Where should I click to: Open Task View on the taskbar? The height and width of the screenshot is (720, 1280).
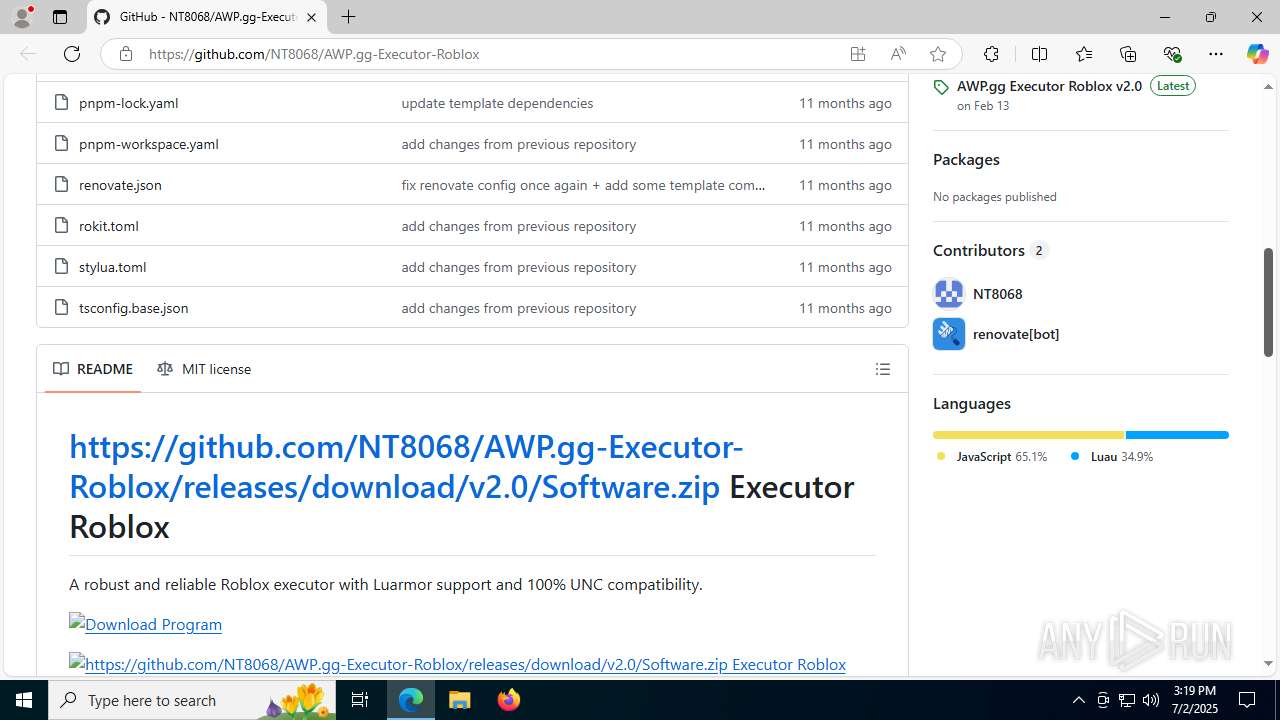[x=361, y=700]
